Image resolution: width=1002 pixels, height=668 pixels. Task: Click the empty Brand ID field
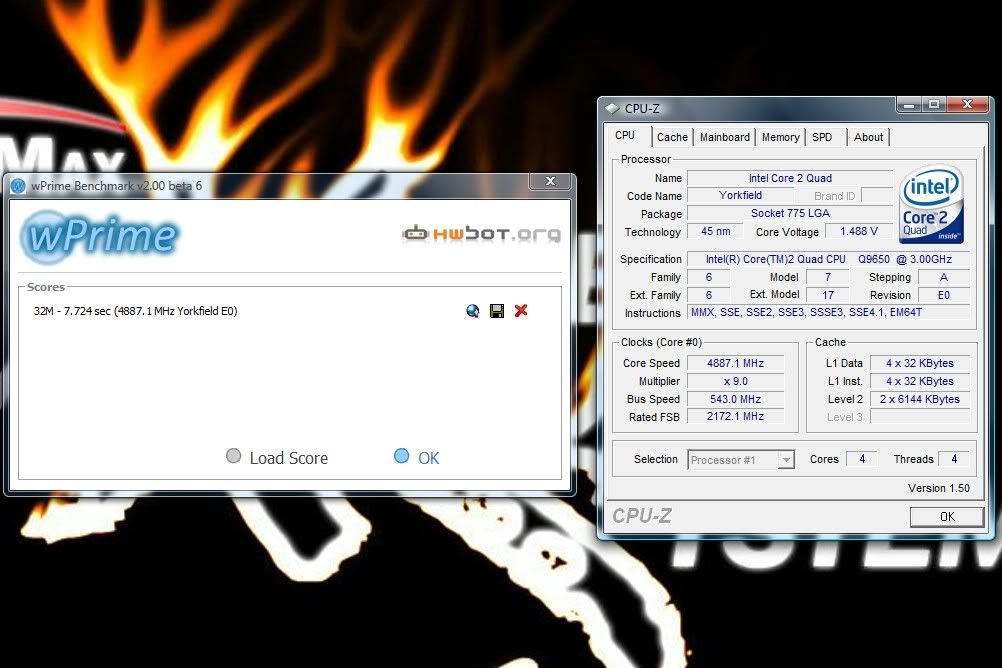[877, 196]
